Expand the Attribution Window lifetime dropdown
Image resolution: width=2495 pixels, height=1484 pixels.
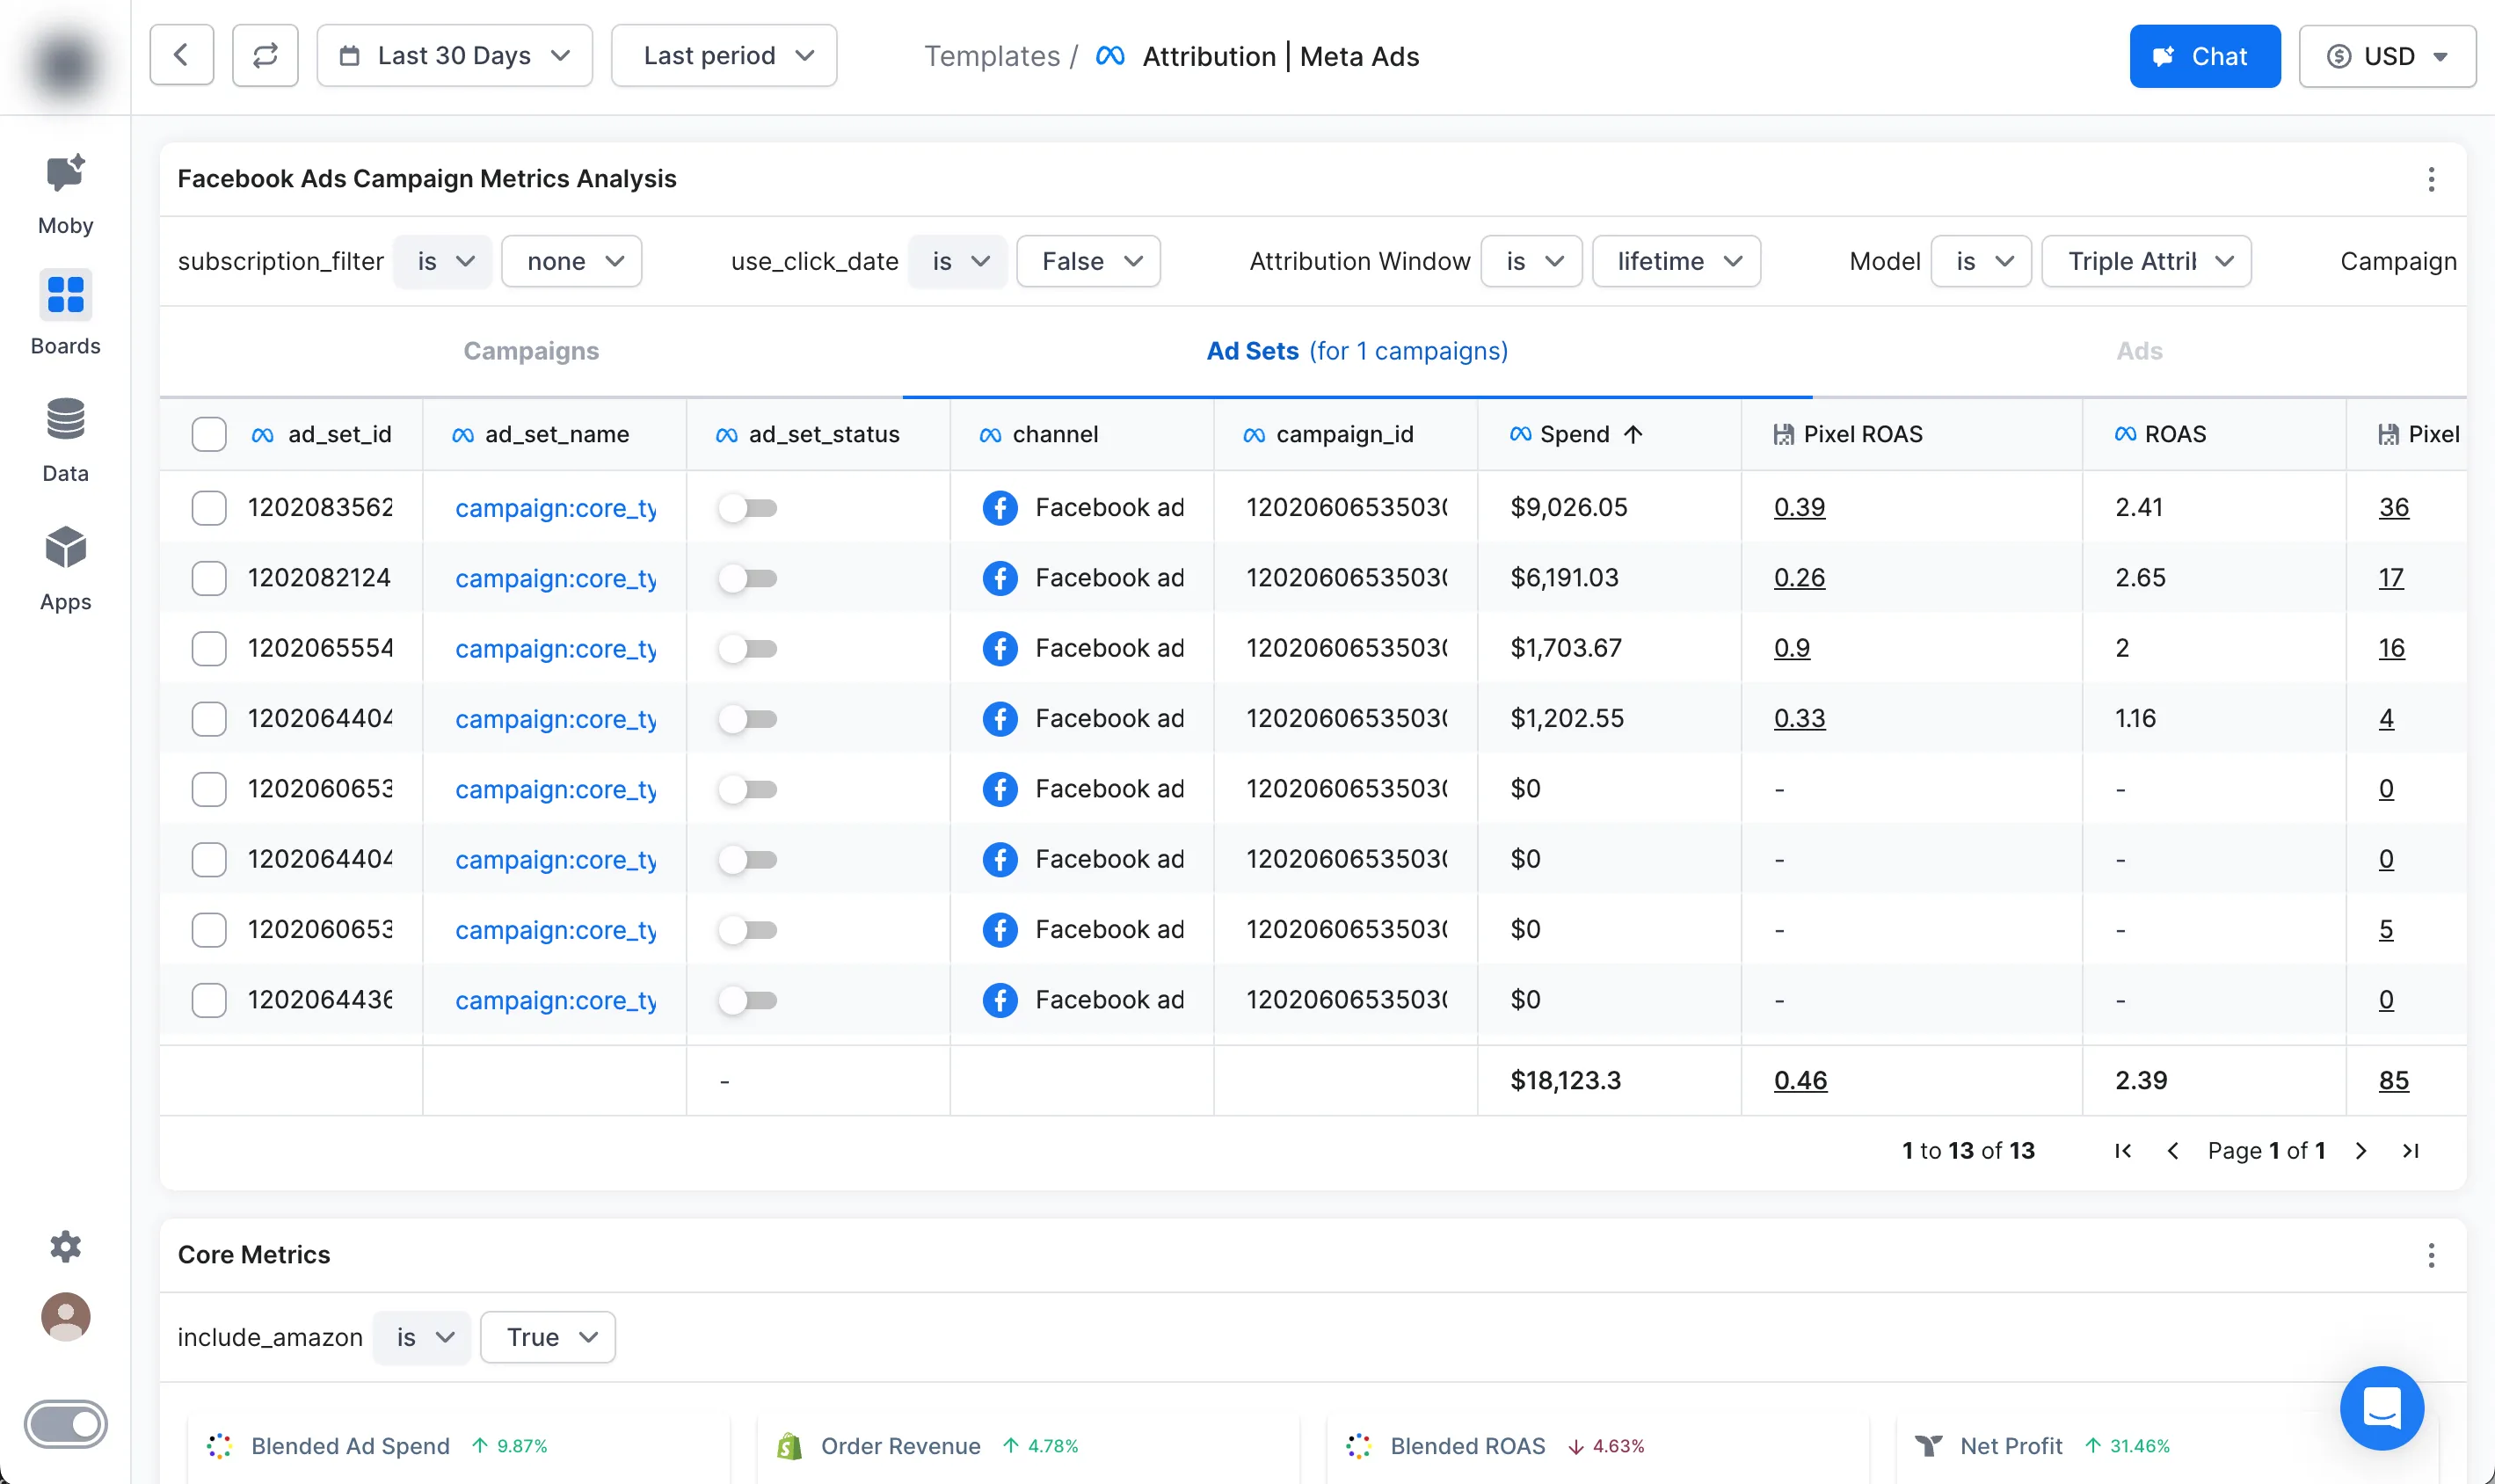click(x=1676, y=262)
